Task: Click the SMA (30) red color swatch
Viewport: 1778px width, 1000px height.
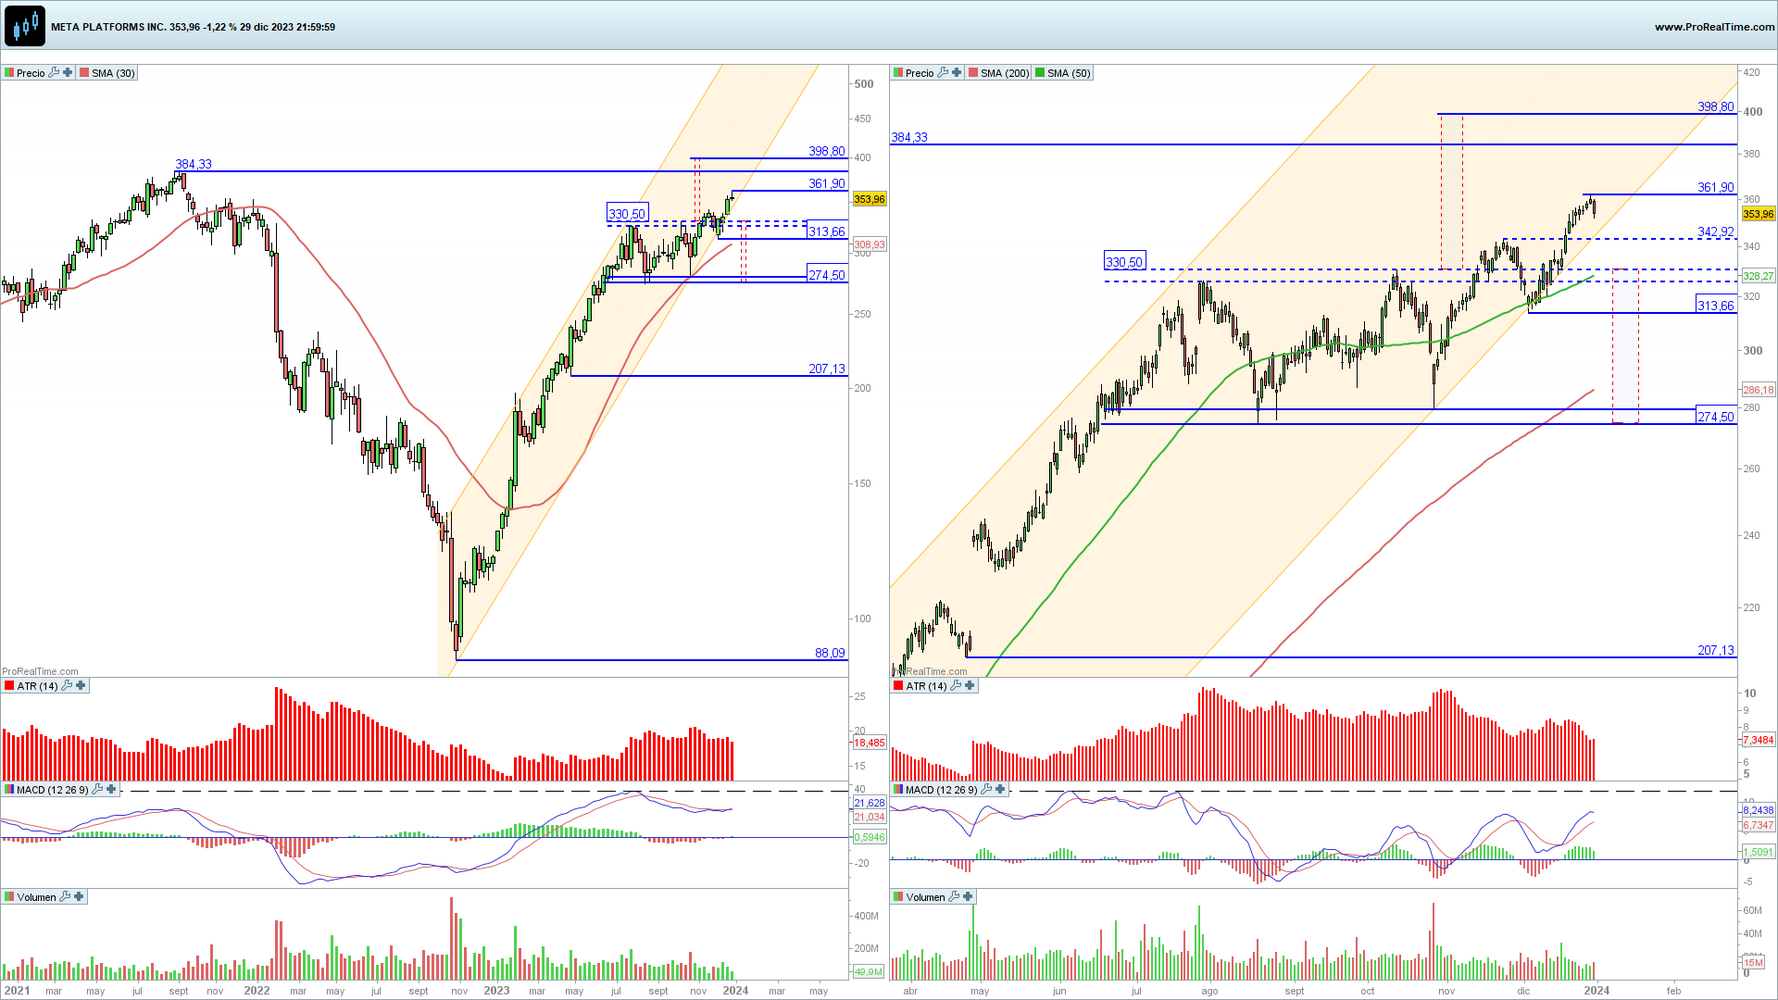Action: 84,73
